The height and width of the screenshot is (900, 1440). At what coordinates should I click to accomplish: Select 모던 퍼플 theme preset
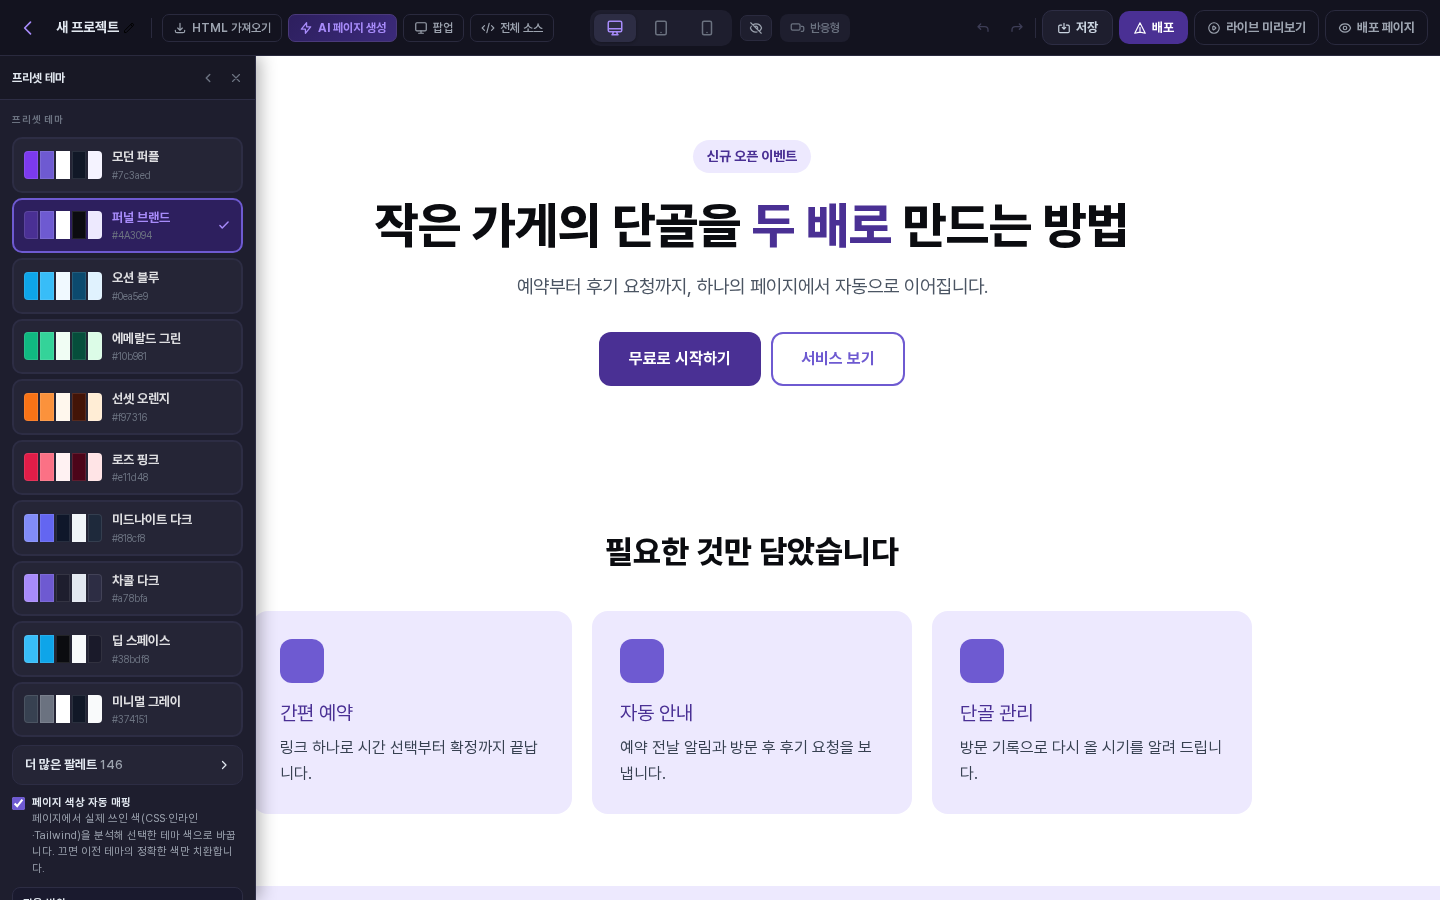tap(127, 165)
